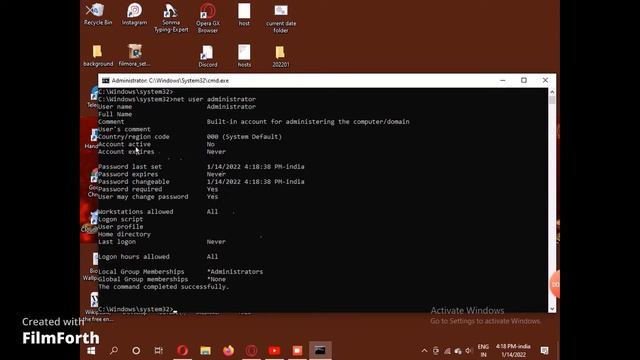Click the cmd vertical scrollbar thumb

pos(552,100)
